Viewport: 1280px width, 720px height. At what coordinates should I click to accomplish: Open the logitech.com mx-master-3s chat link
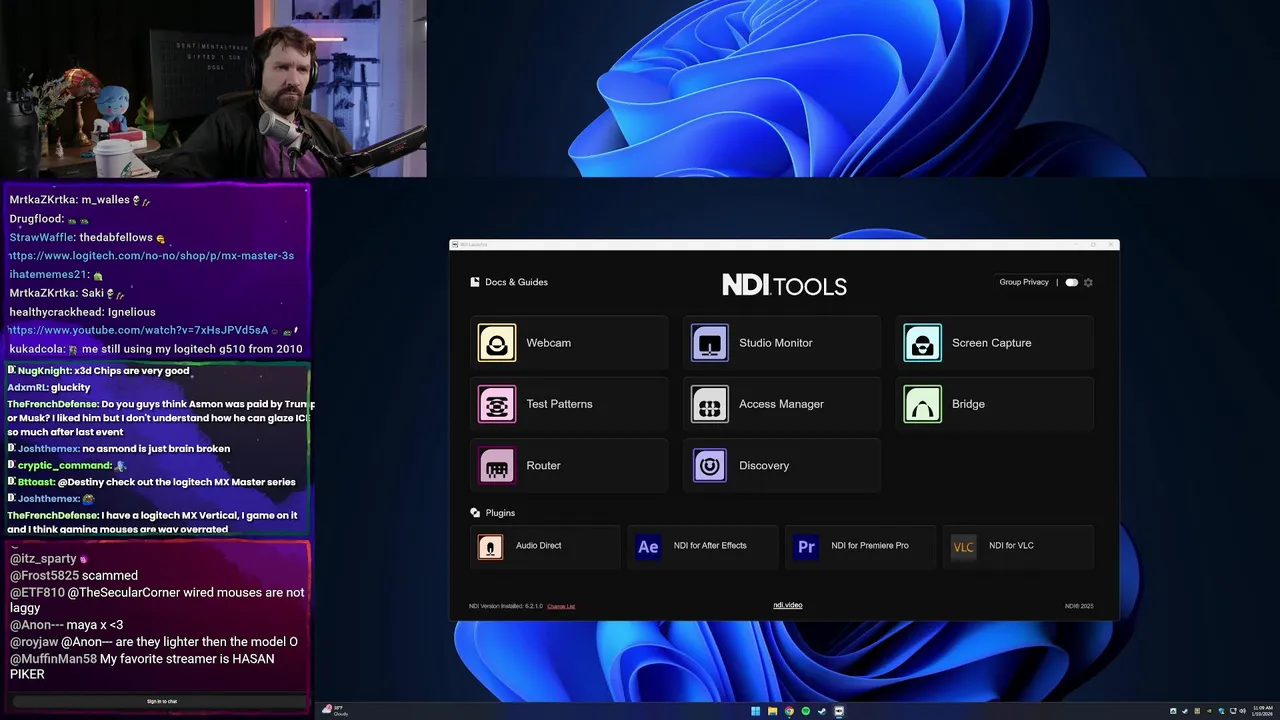150,256
